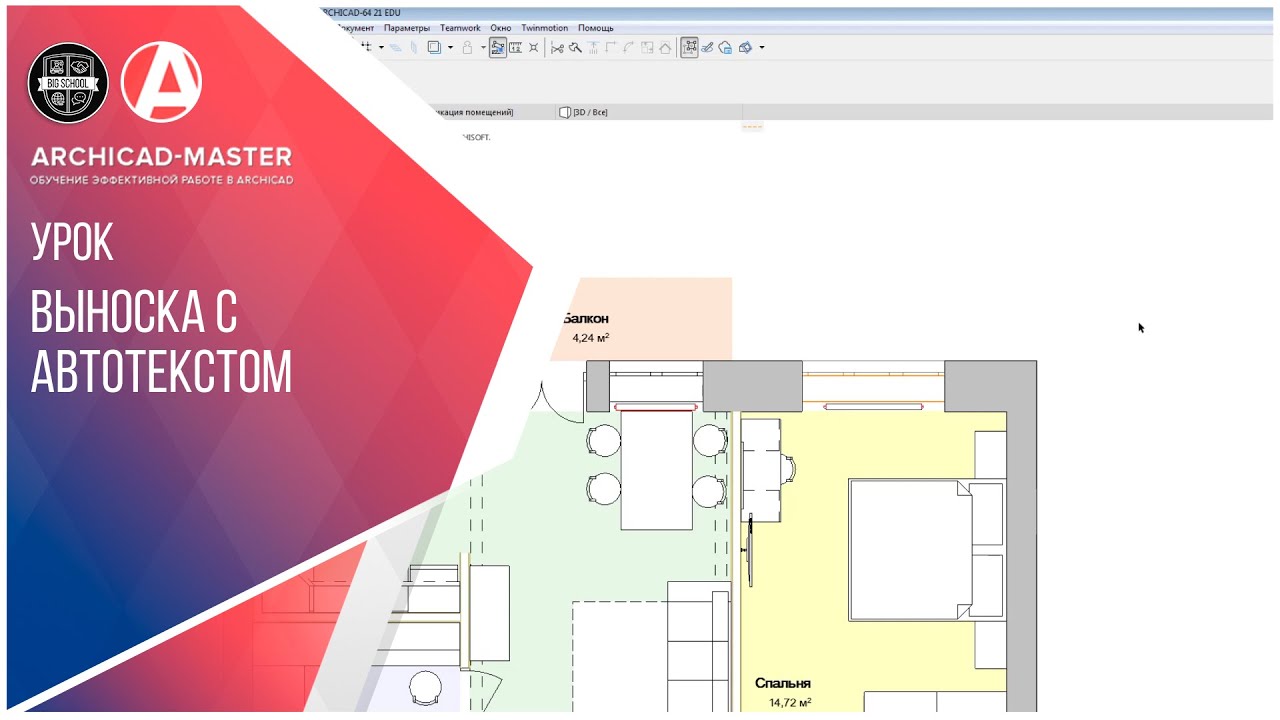Click the 4,24 м² area value

[590, 338]
